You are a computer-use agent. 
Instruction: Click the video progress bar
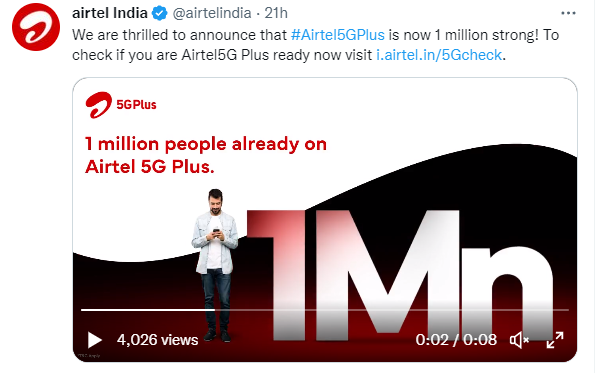tap(325, 309)
